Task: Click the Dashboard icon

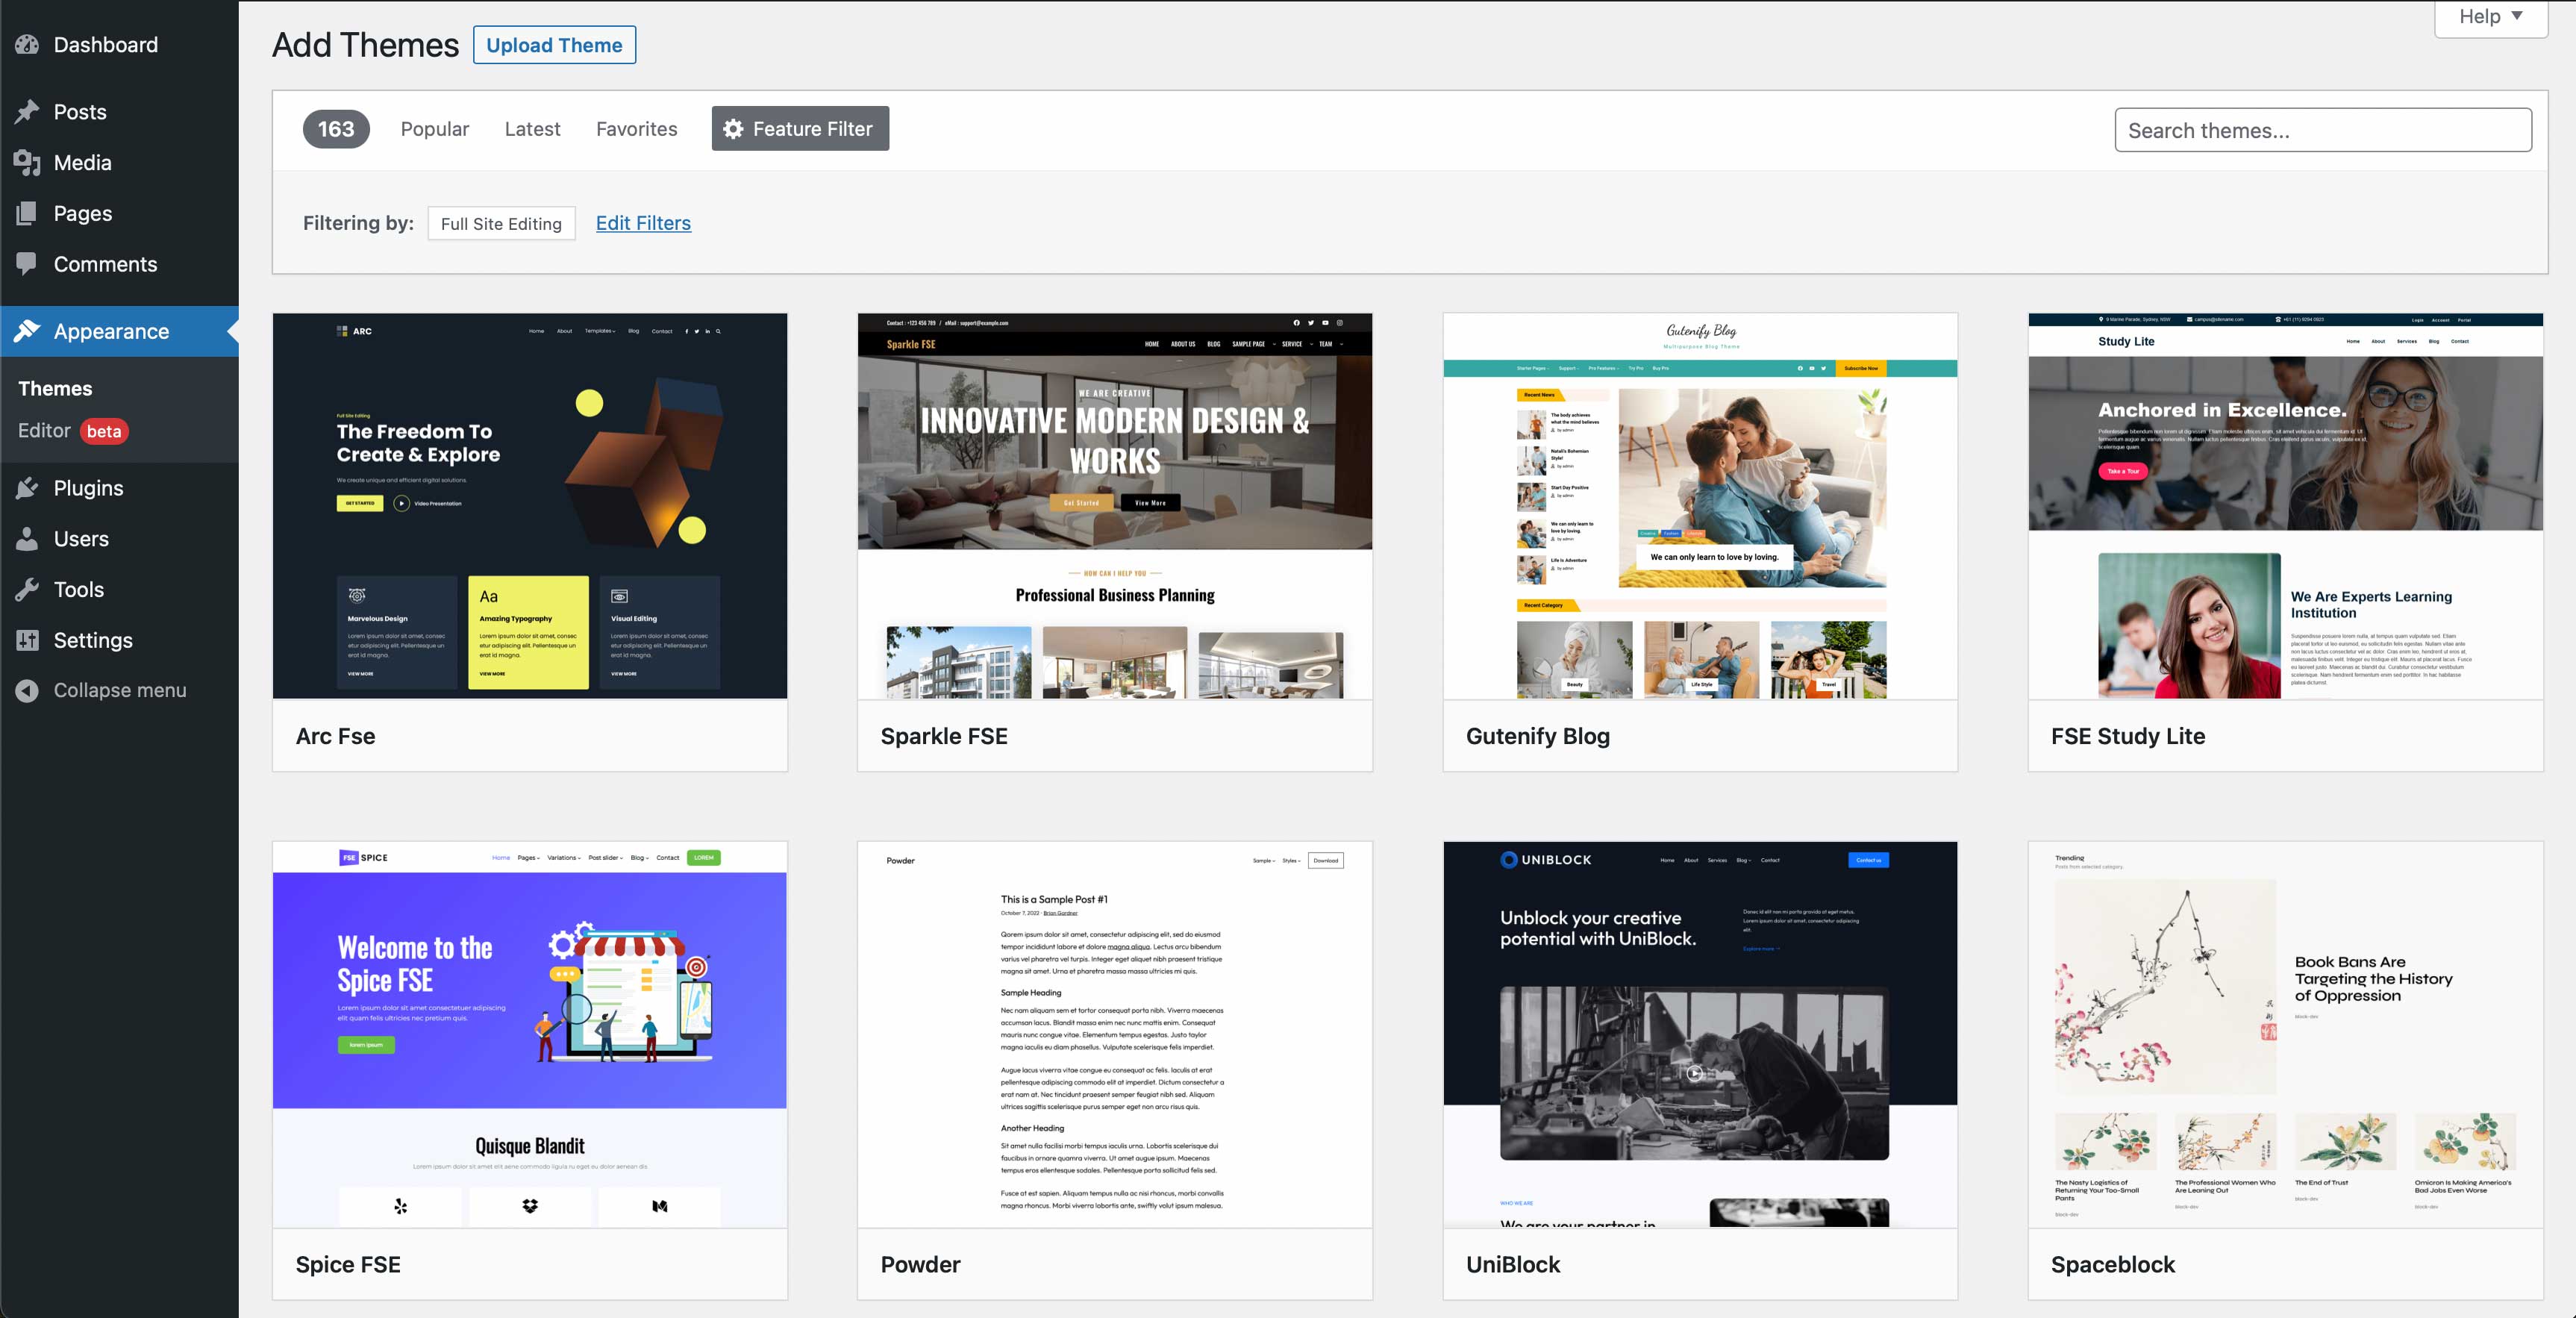Action: click(27, 44)
